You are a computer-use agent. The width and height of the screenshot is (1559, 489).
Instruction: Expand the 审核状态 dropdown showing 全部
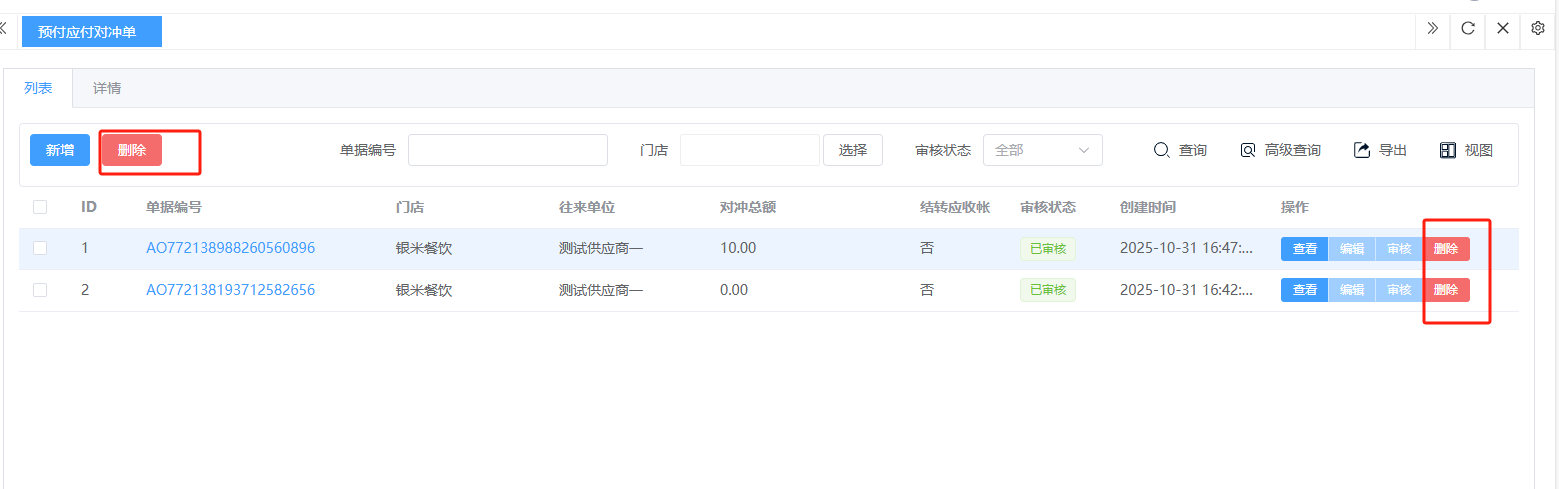pos(1042,150)
